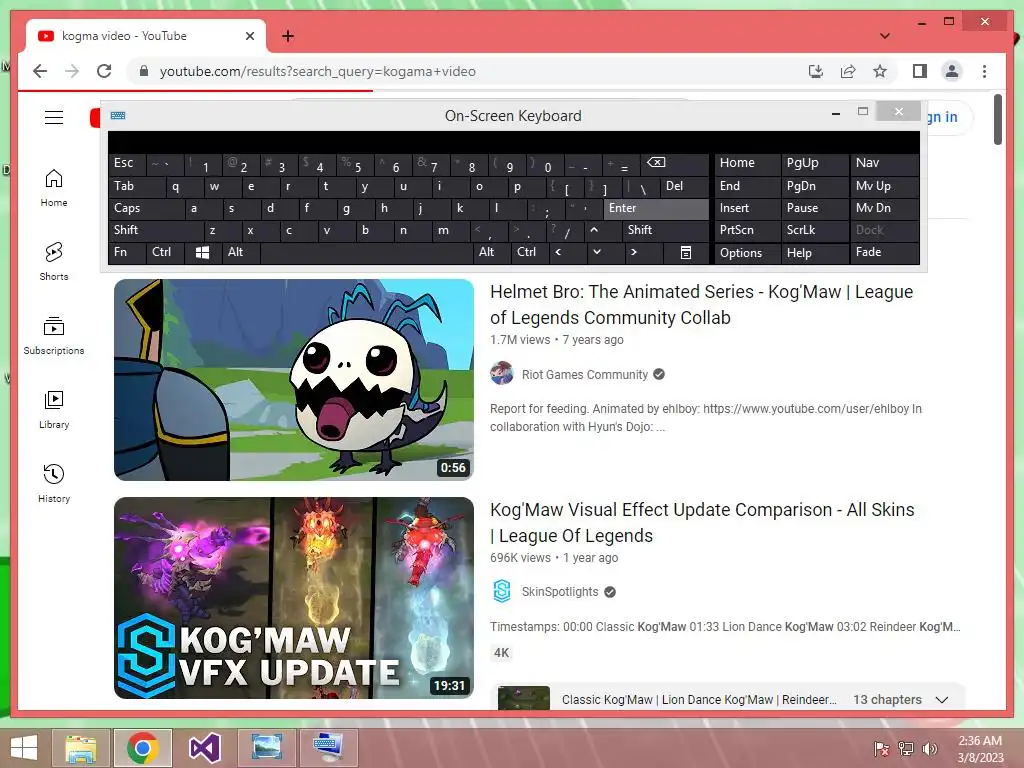The height and width of the screenshot is (768, 1024).
Task: Open the YouTube hamburger guide menu
Action: [x=54, y=118]
